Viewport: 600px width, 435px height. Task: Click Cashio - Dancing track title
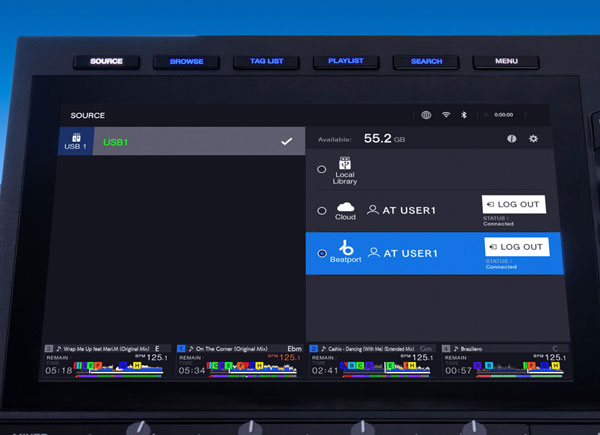371,349
